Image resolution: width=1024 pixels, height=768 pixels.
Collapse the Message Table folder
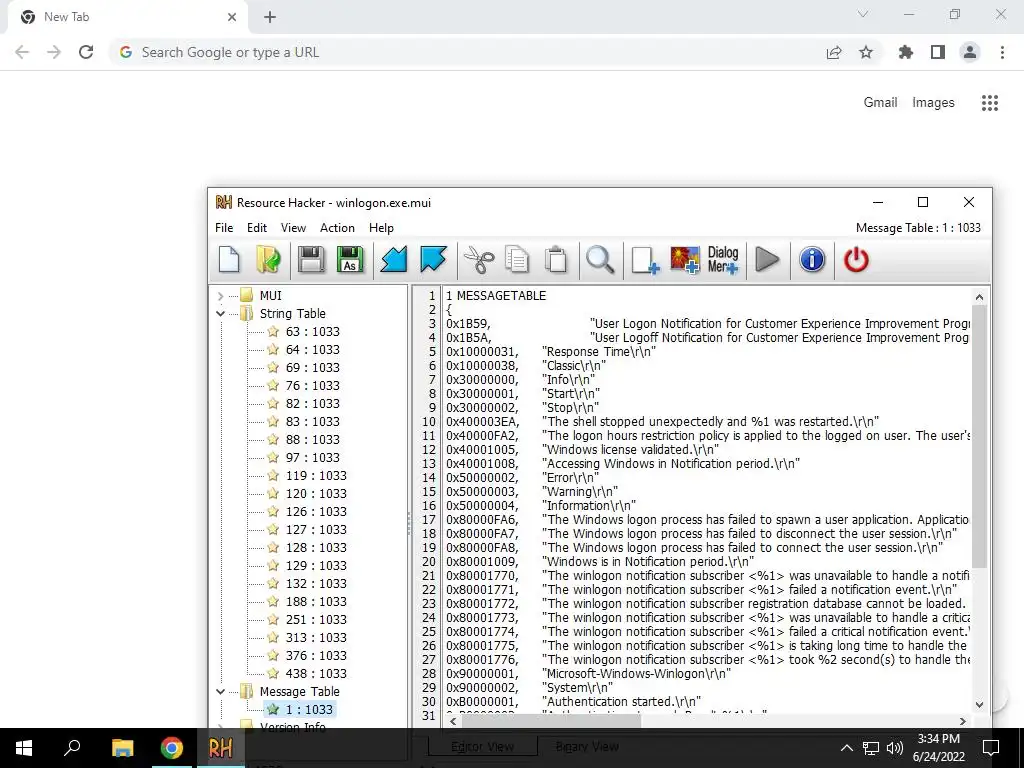click(221, 692)
